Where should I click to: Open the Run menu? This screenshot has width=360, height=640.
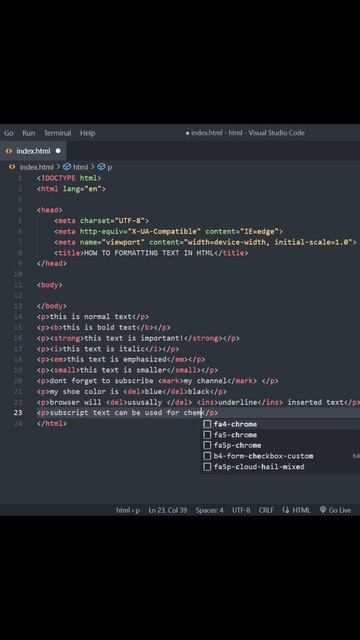[29, 133]
